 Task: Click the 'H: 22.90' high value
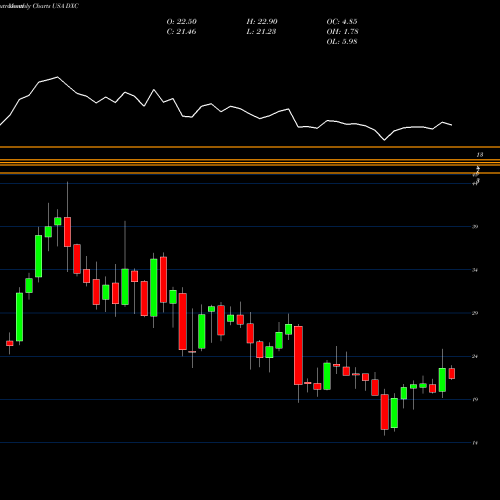262,22
